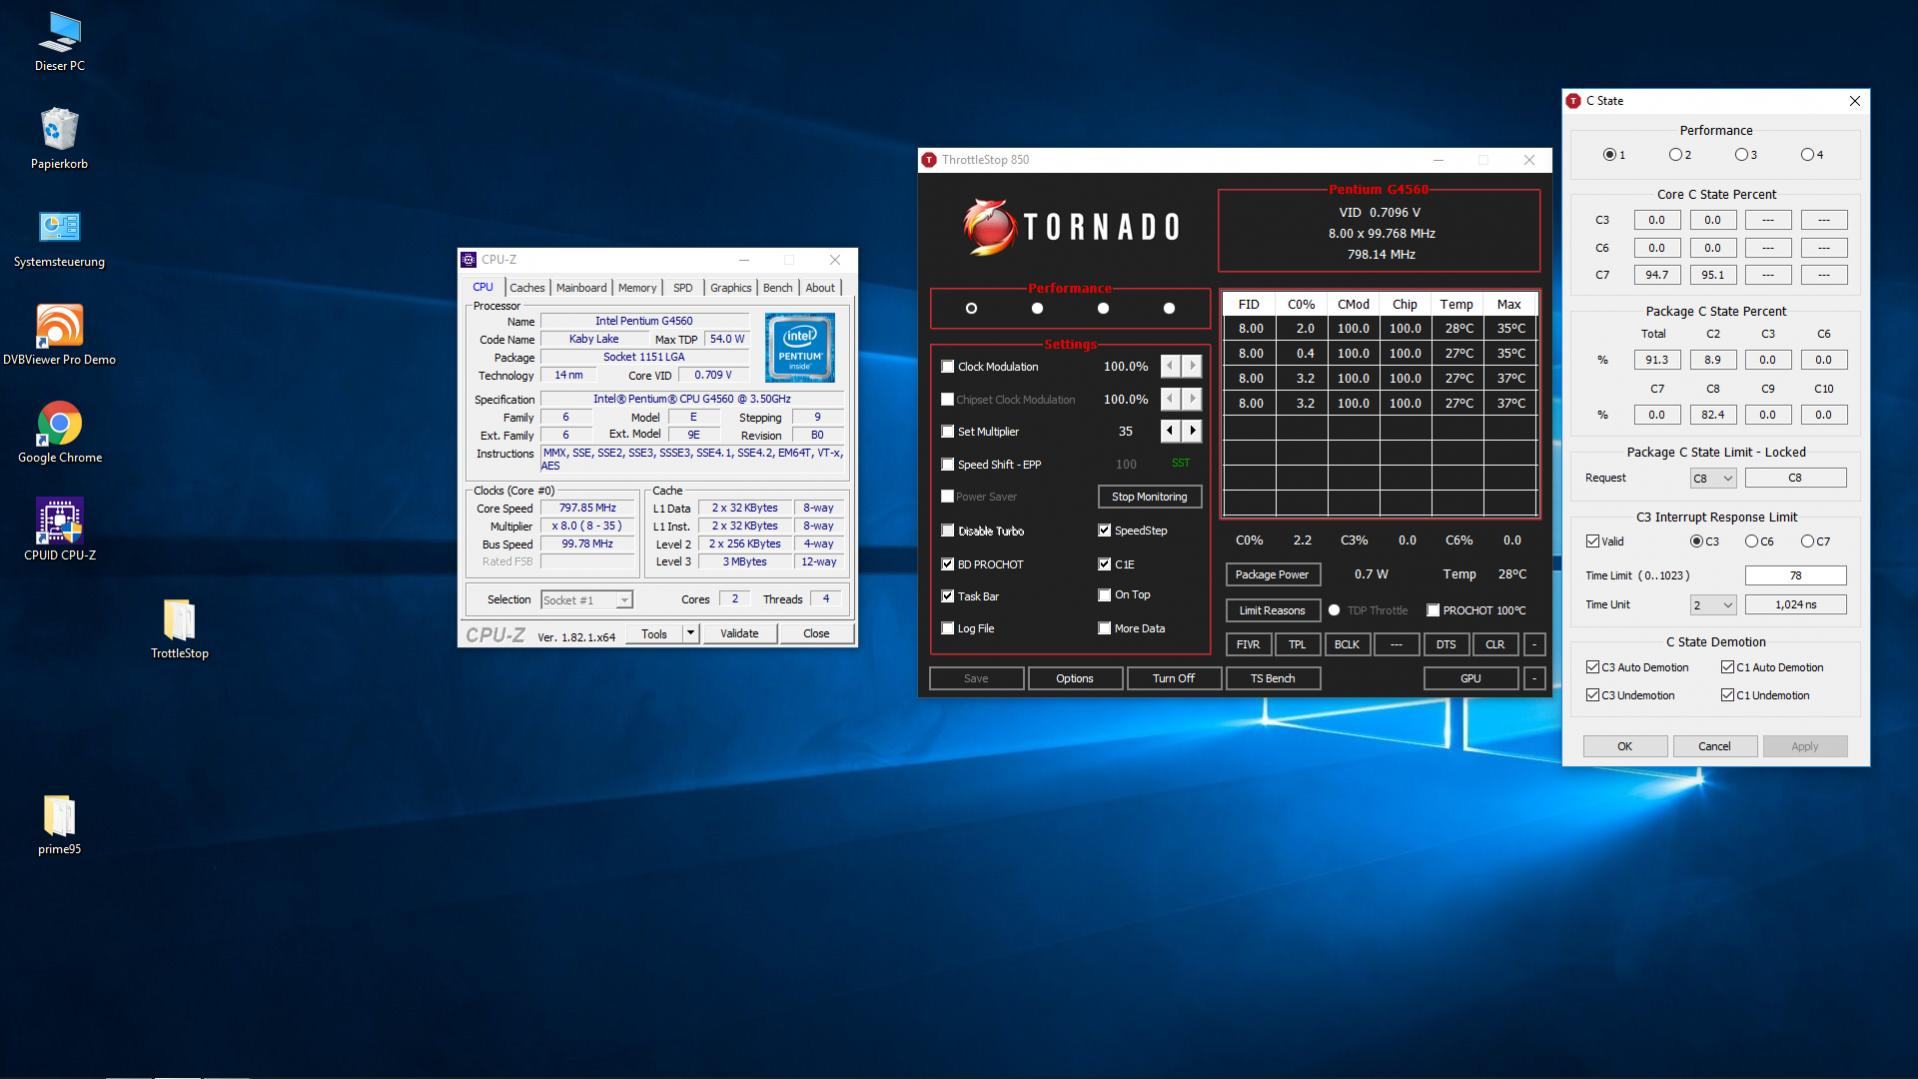
Task: Toggle the C1E checkbox
Action: click(x=1104, y=565)
